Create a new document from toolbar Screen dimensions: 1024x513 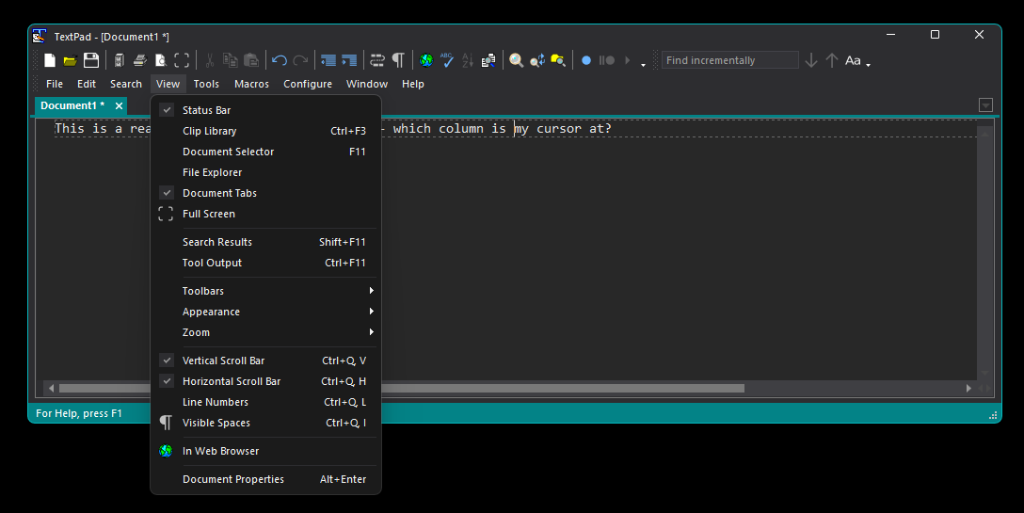pyautogui.click(x=50, y=60)
